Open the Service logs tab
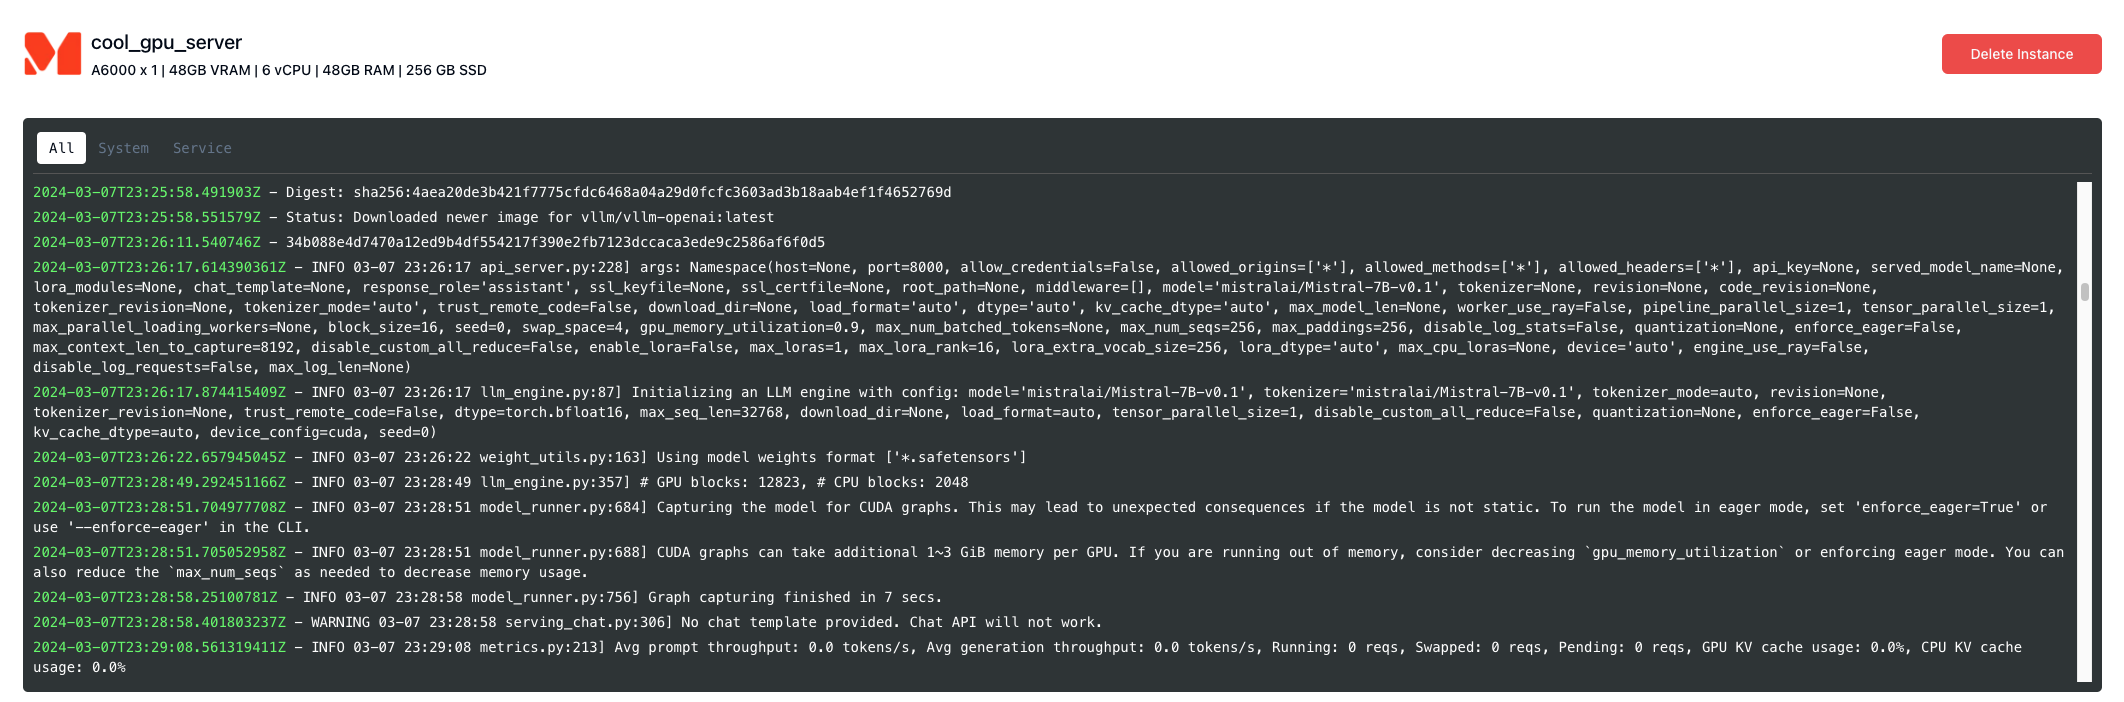 click(202, 148)
